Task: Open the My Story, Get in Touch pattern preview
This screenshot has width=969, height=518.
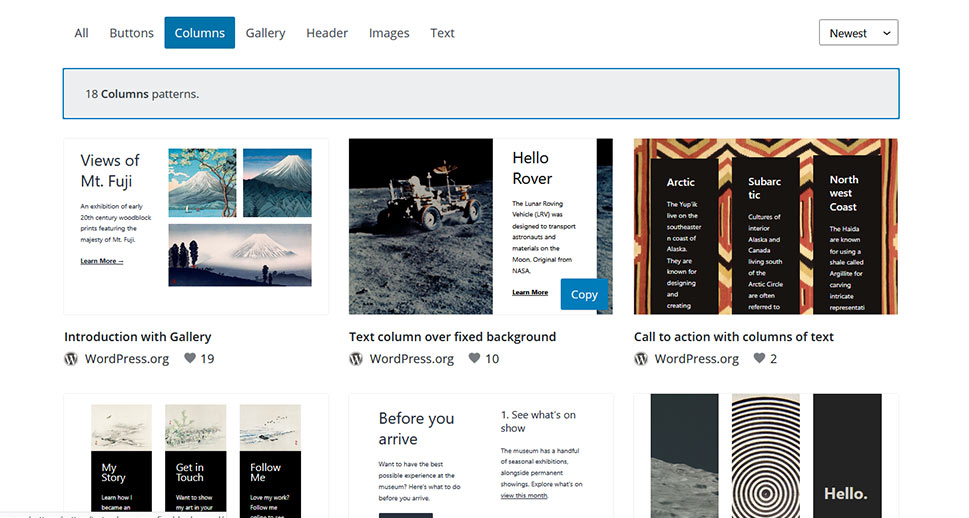Action: [196, 456]
